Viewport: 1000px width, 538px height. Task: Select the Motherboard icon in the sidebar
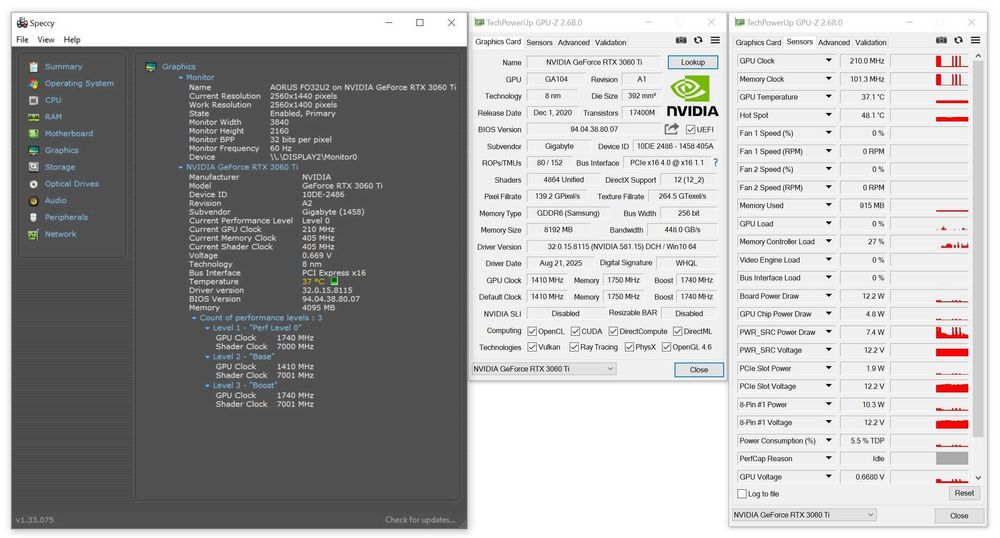(34, 134)
